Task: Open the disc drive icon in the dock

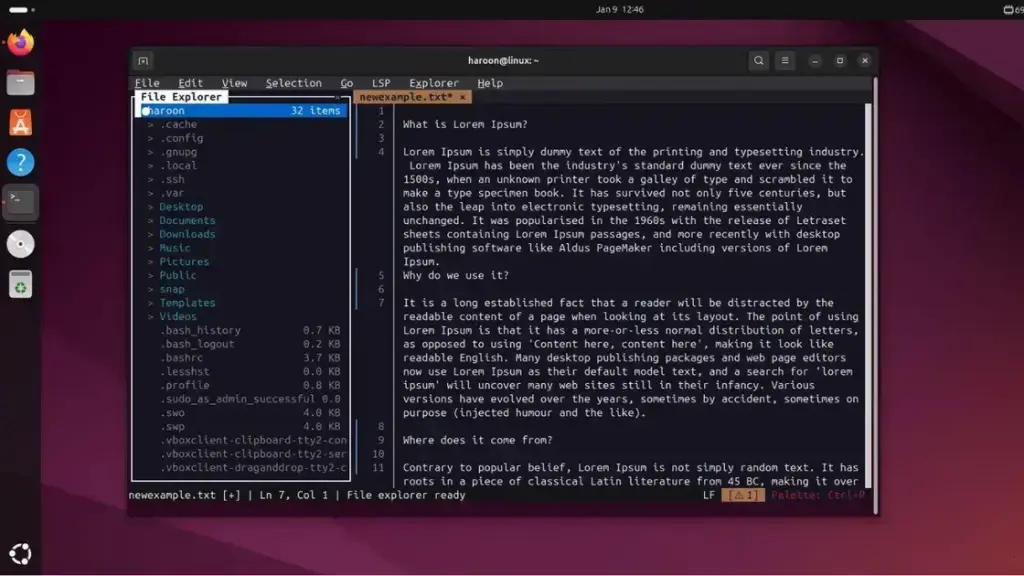Action: tap(20, 244)
